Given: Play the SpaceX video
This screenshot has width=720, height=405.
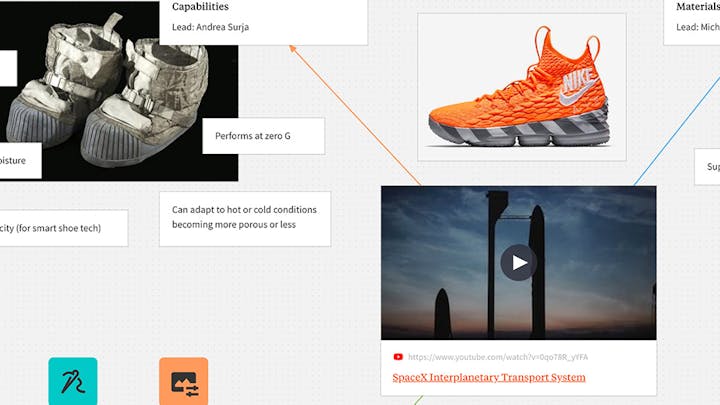Looking at the screenshot, I should (518, 263).
